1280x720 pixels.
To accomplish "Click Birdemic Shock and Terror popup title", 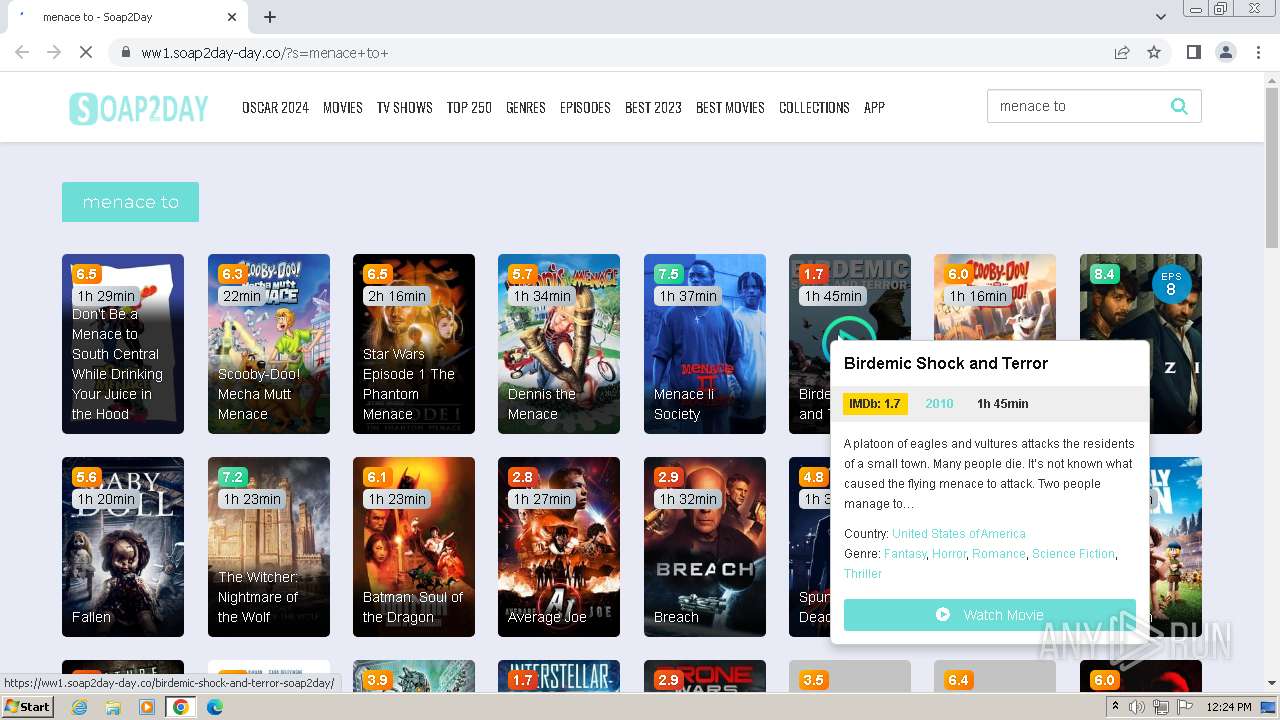I will 946,363.
